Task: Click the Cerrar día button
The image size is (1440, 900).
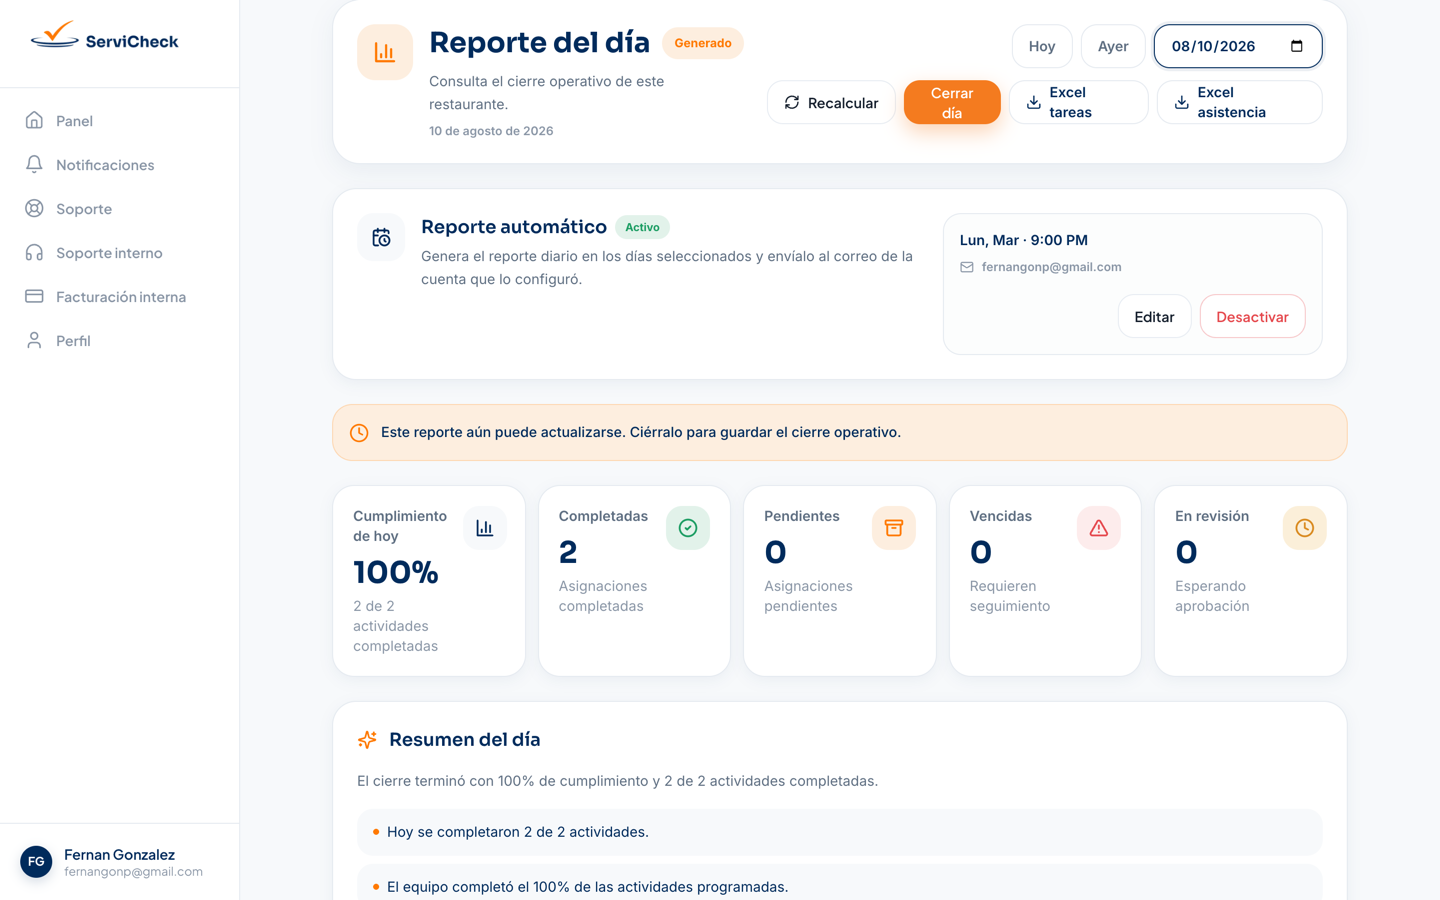Action: [x=952, y=103]
